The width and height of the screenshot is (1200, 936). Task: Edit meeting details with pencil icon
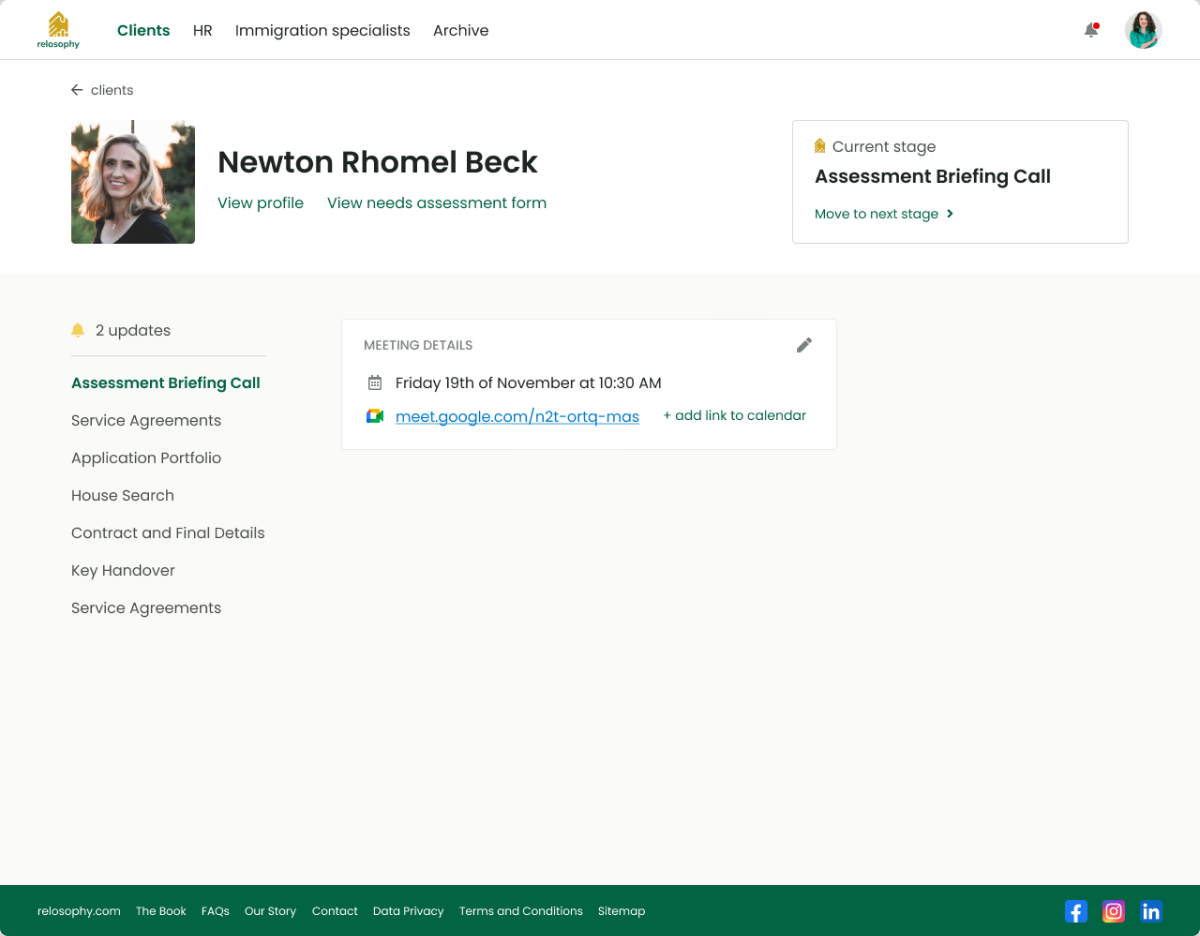804,345
